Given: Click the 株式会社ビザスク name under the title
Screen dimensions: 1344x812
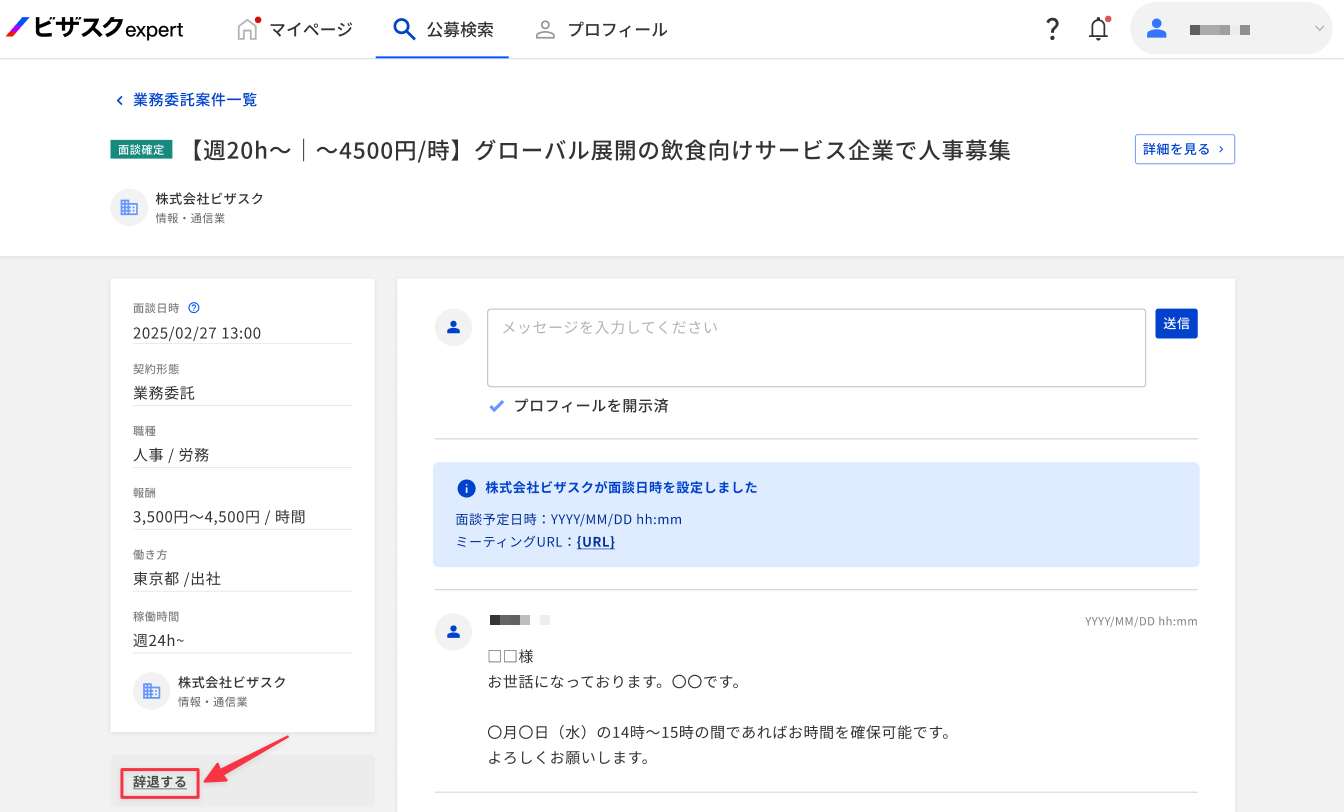Looking at the screenshot, I should coord(210,199).
